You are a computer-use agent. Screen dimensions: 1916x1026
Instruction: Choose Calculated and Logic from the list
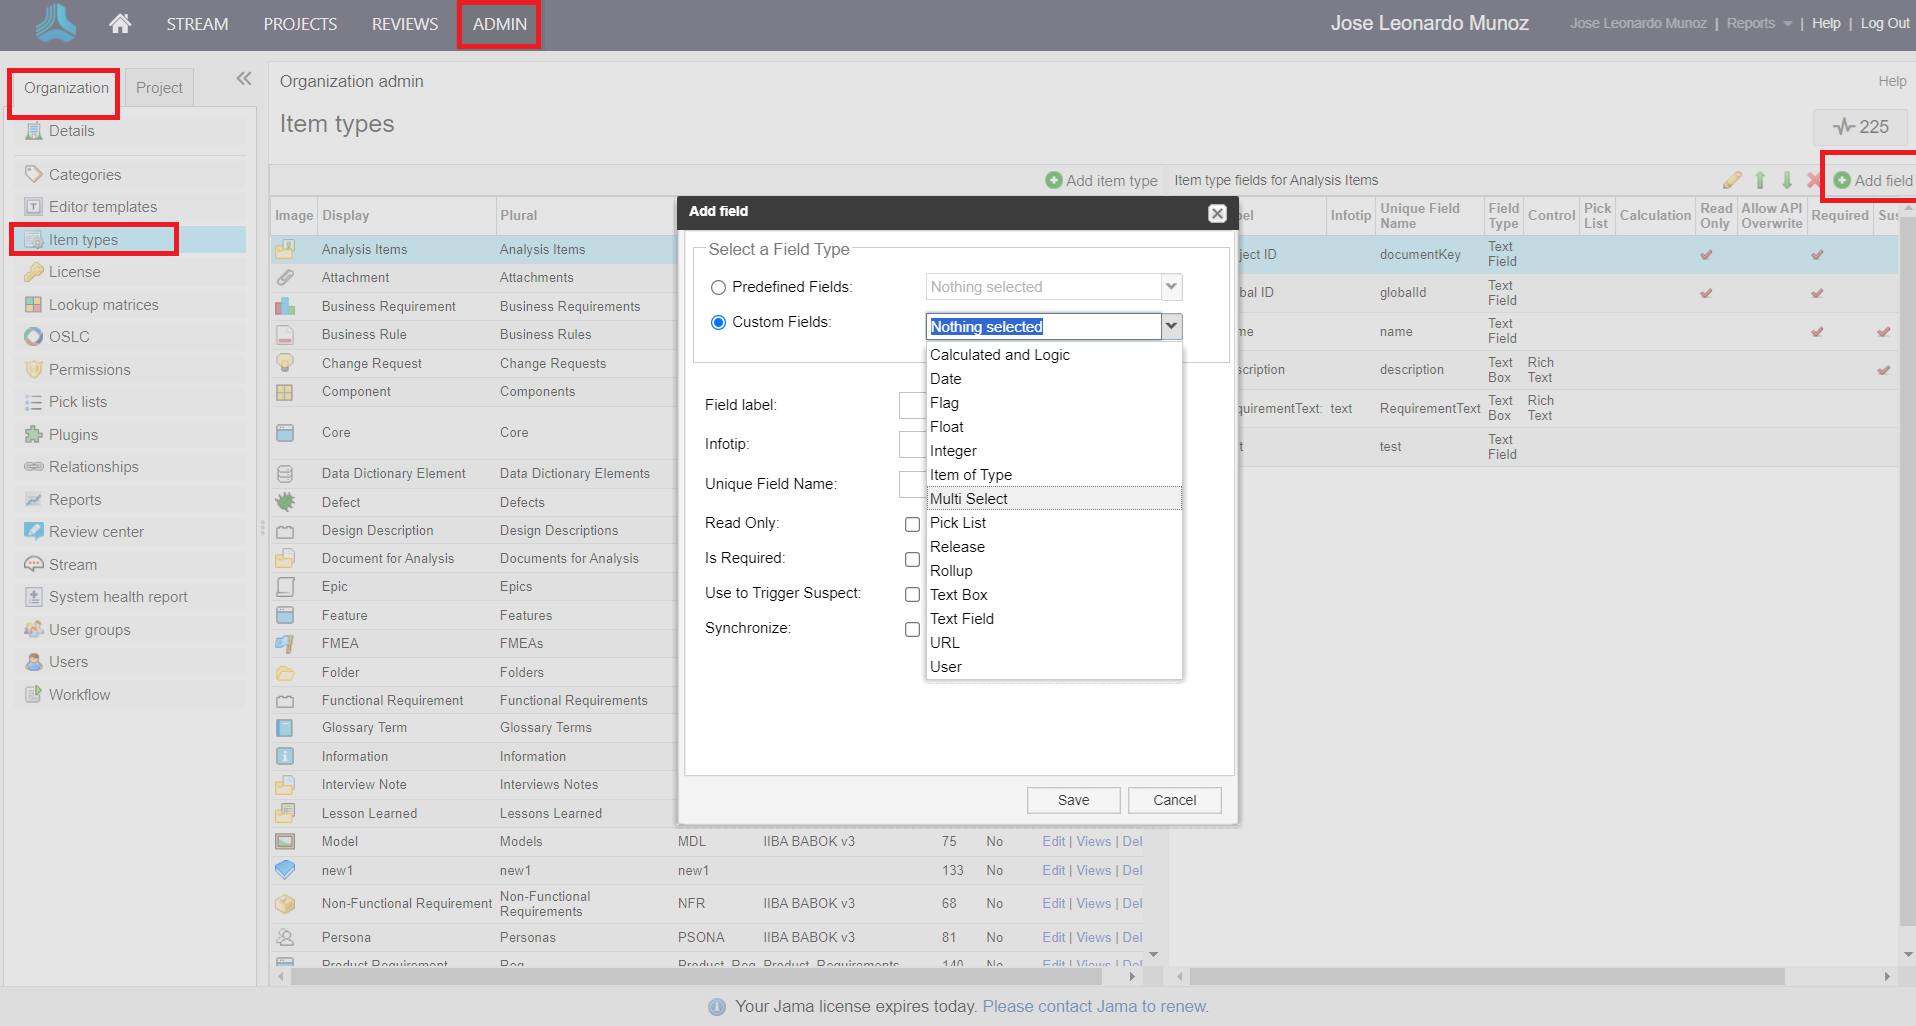pyautogui.click(x=1054, y=355)
